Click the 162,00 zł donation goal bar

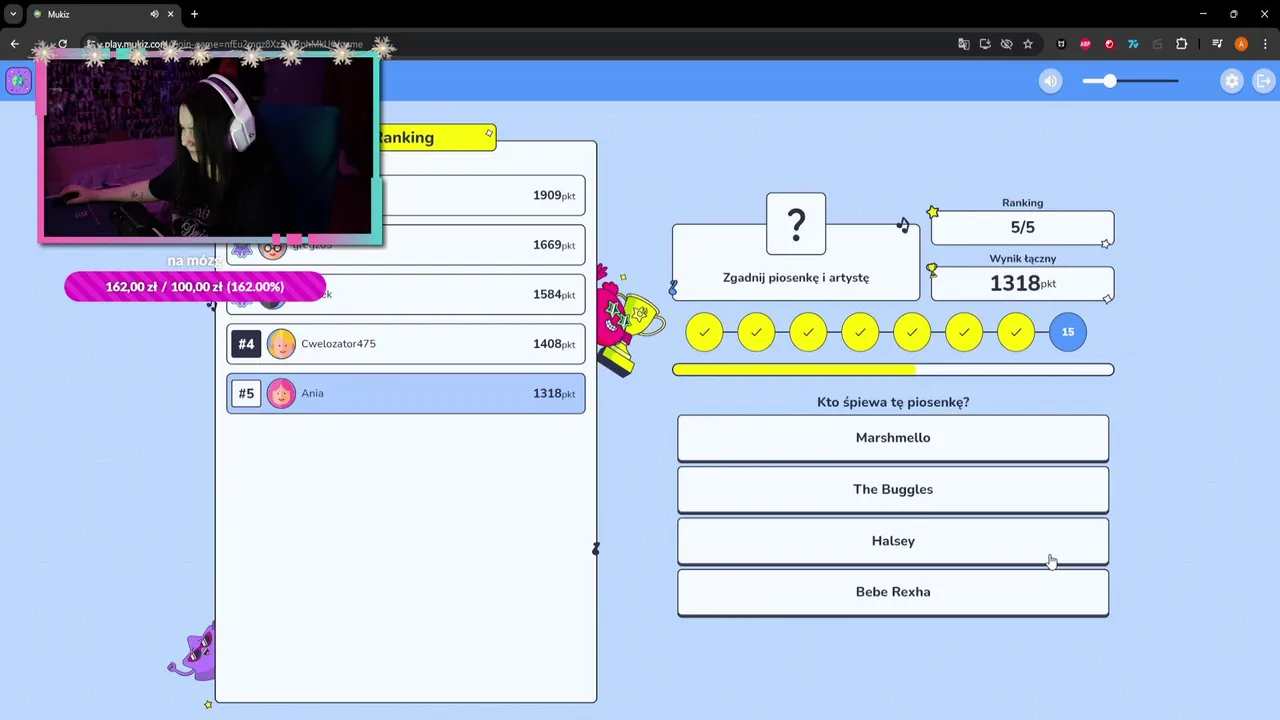coord(195,287)
